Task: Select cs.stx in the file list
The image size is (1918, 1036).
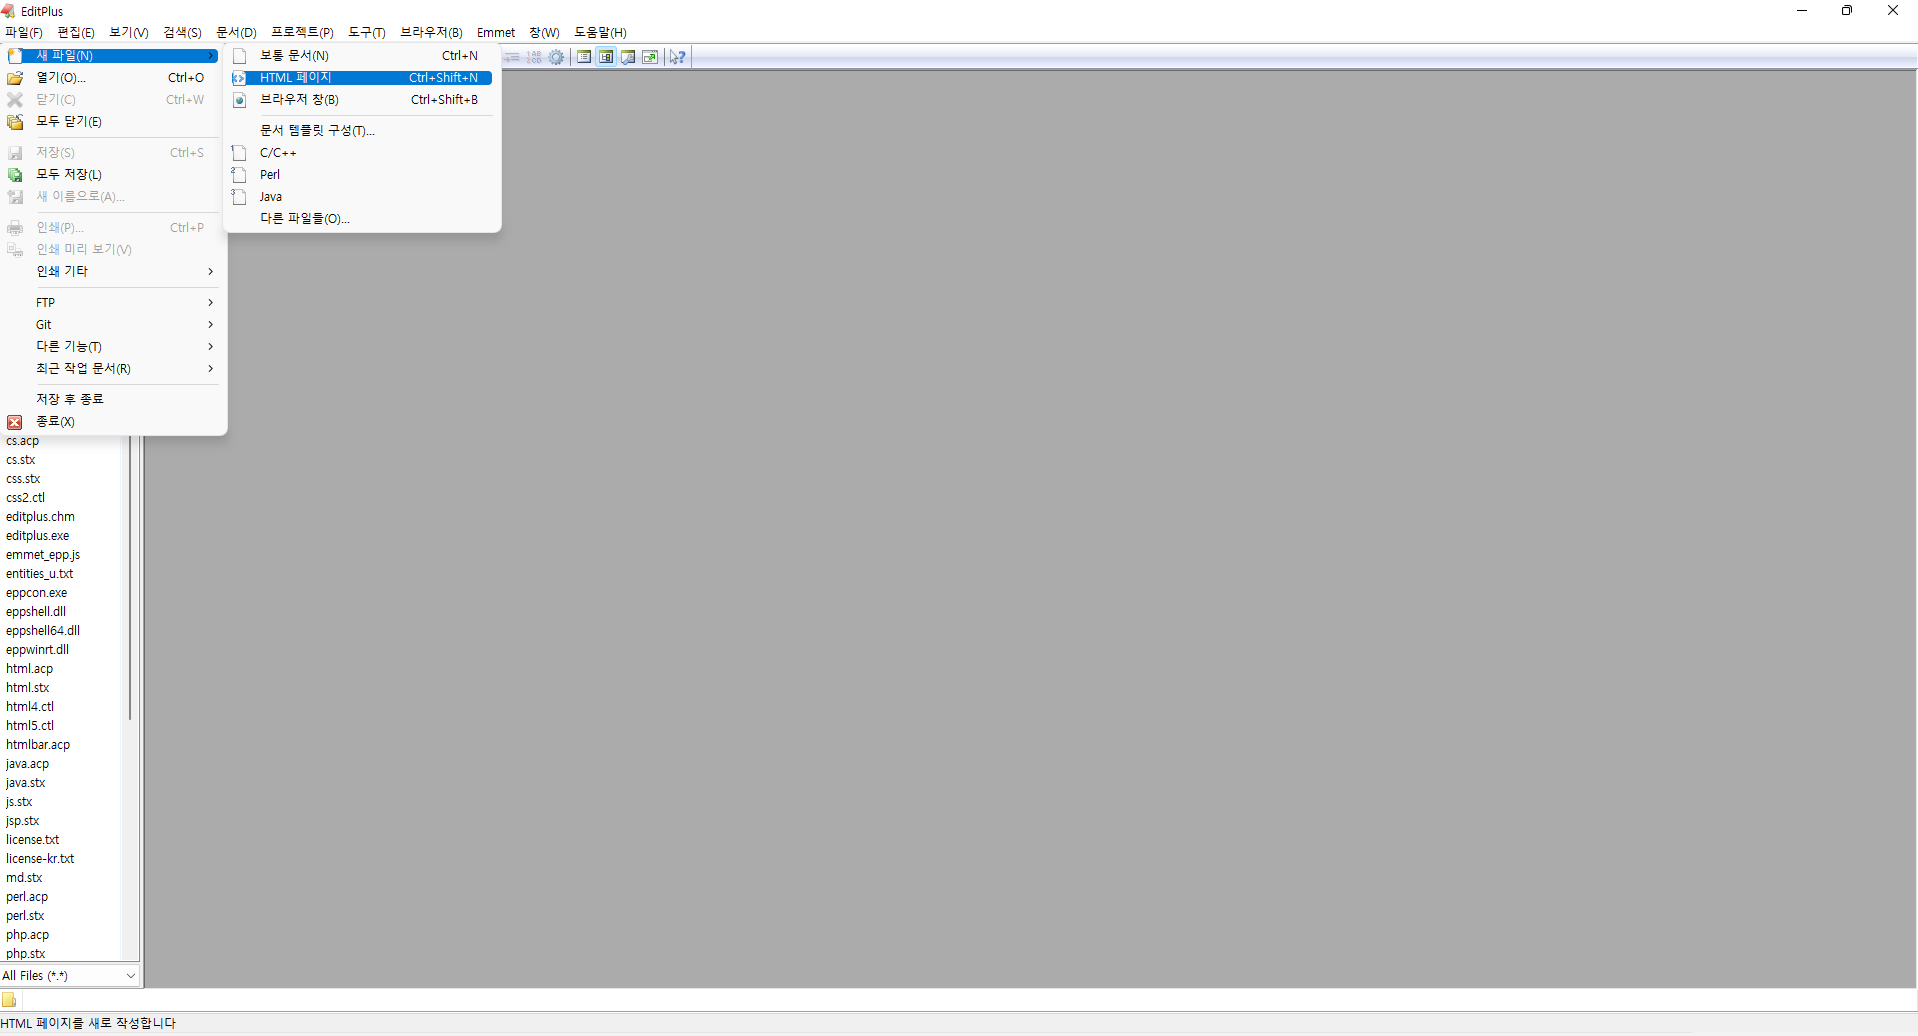Action: click(x=21, y=460)
